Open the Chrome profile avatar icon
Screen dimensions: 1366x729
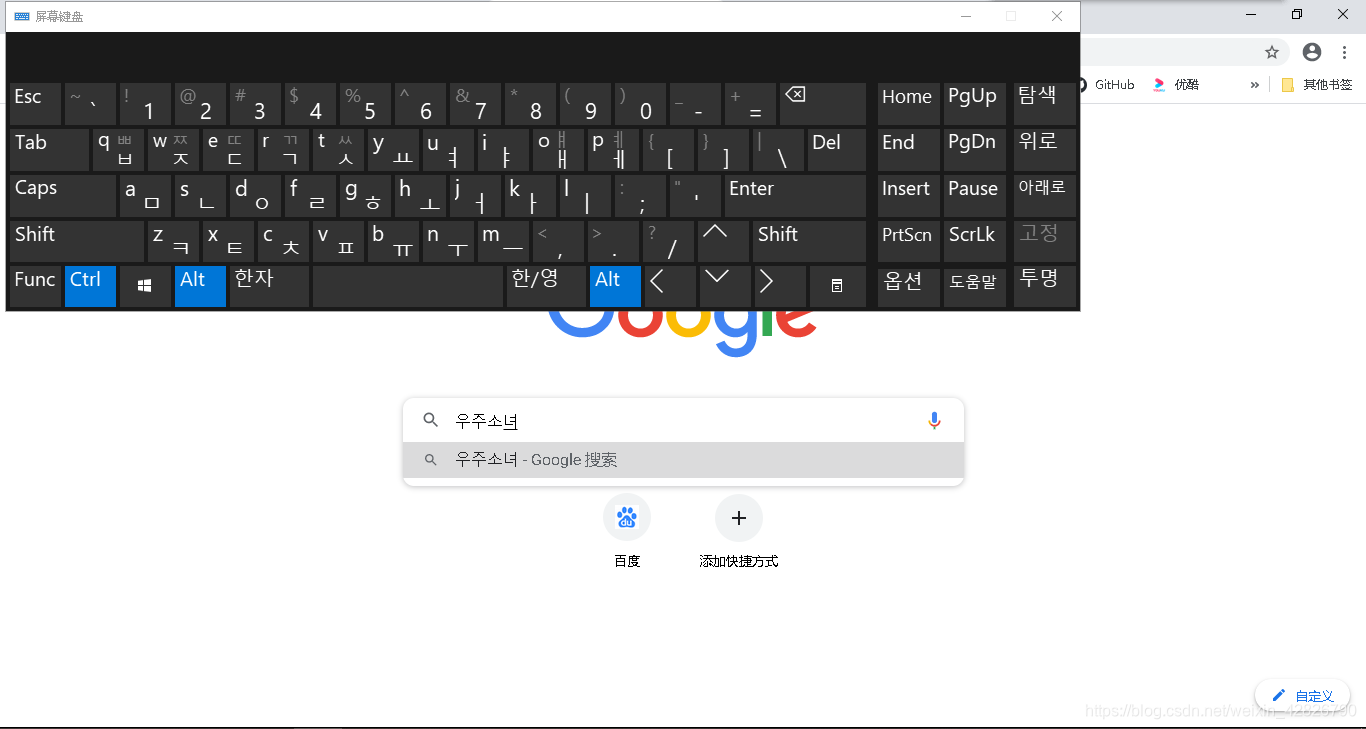click(x=1312, y=52)
